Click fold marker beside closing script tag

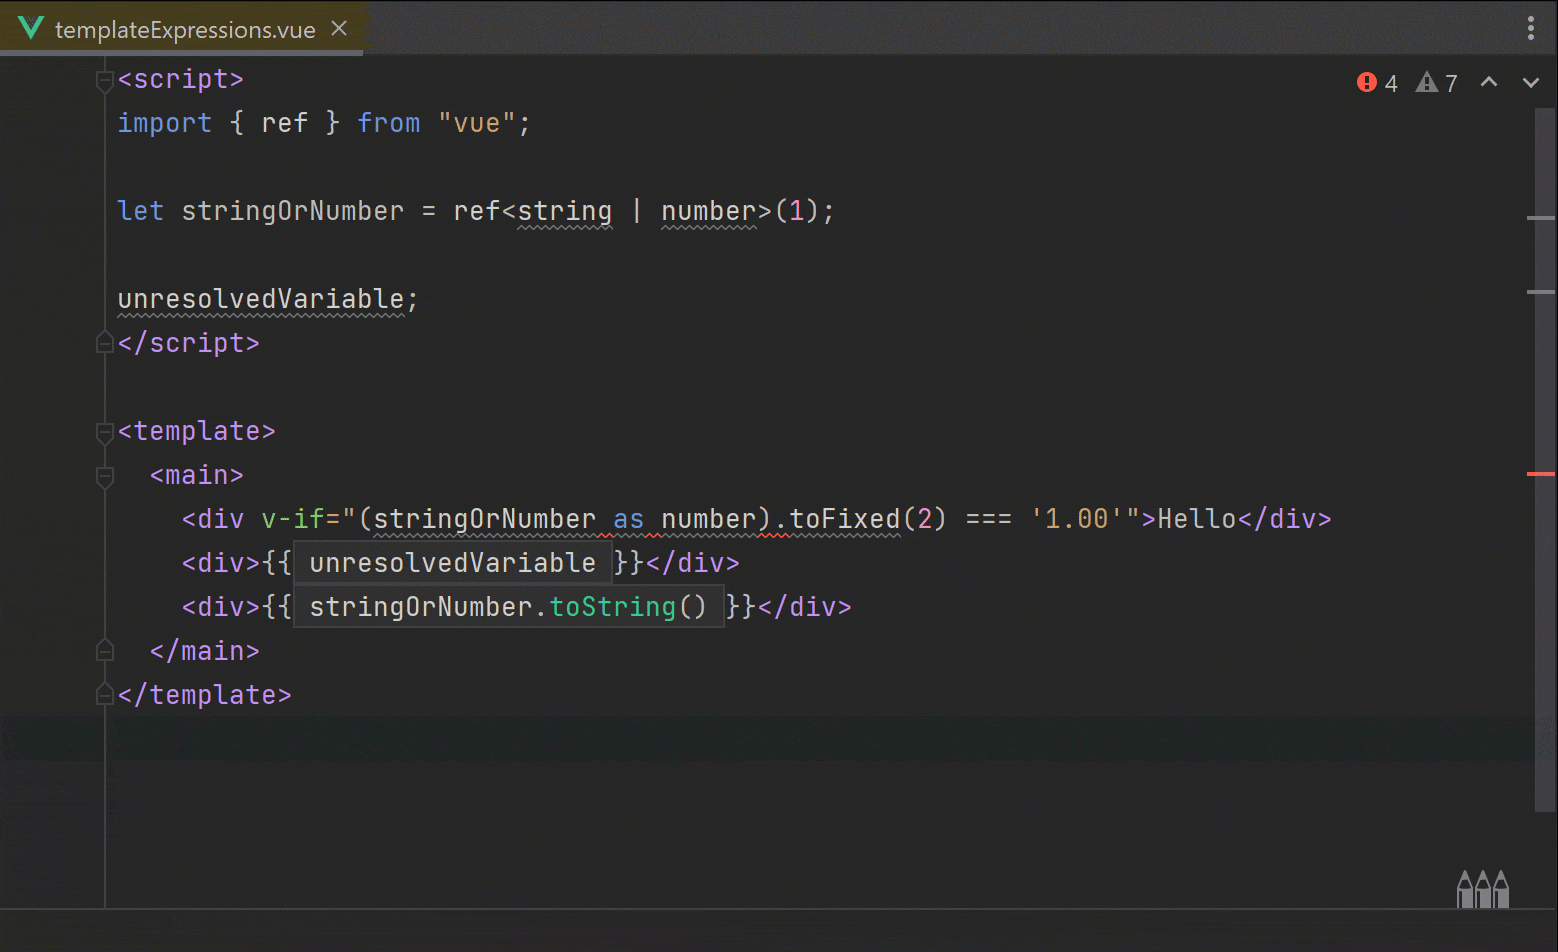tap(104, 343)
